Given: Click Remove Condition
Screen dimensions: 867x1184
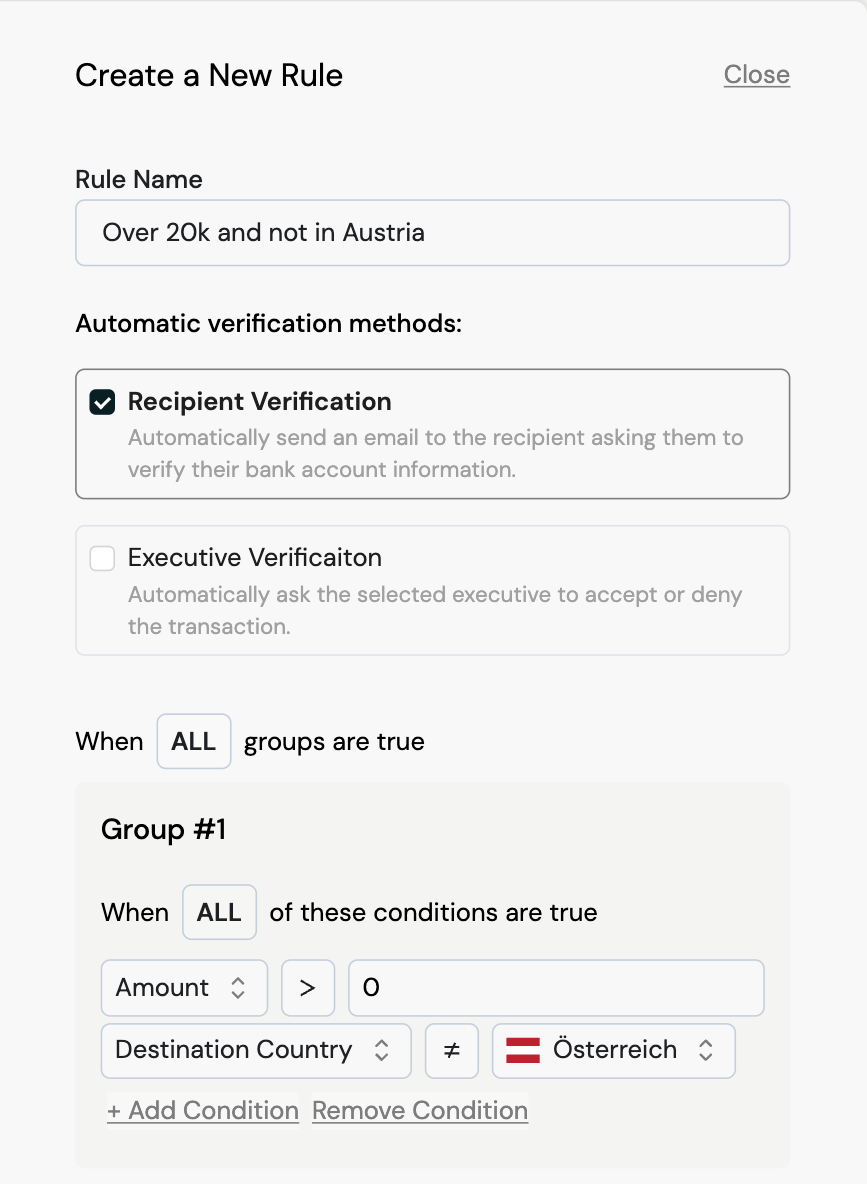Looking at the screenshot, I should [419, 1110].
